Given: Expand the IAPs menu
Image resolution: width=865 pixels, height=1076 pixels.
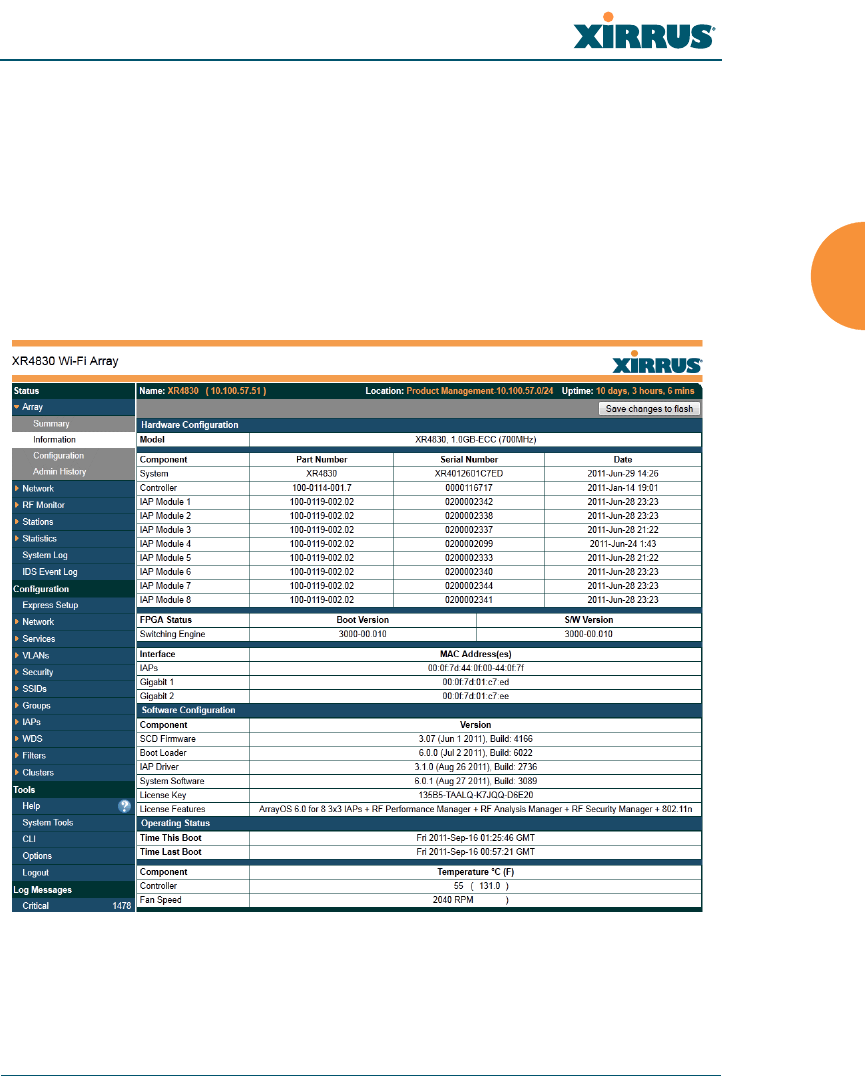Looking at the screenshot, I should click(x=32, y=722).
